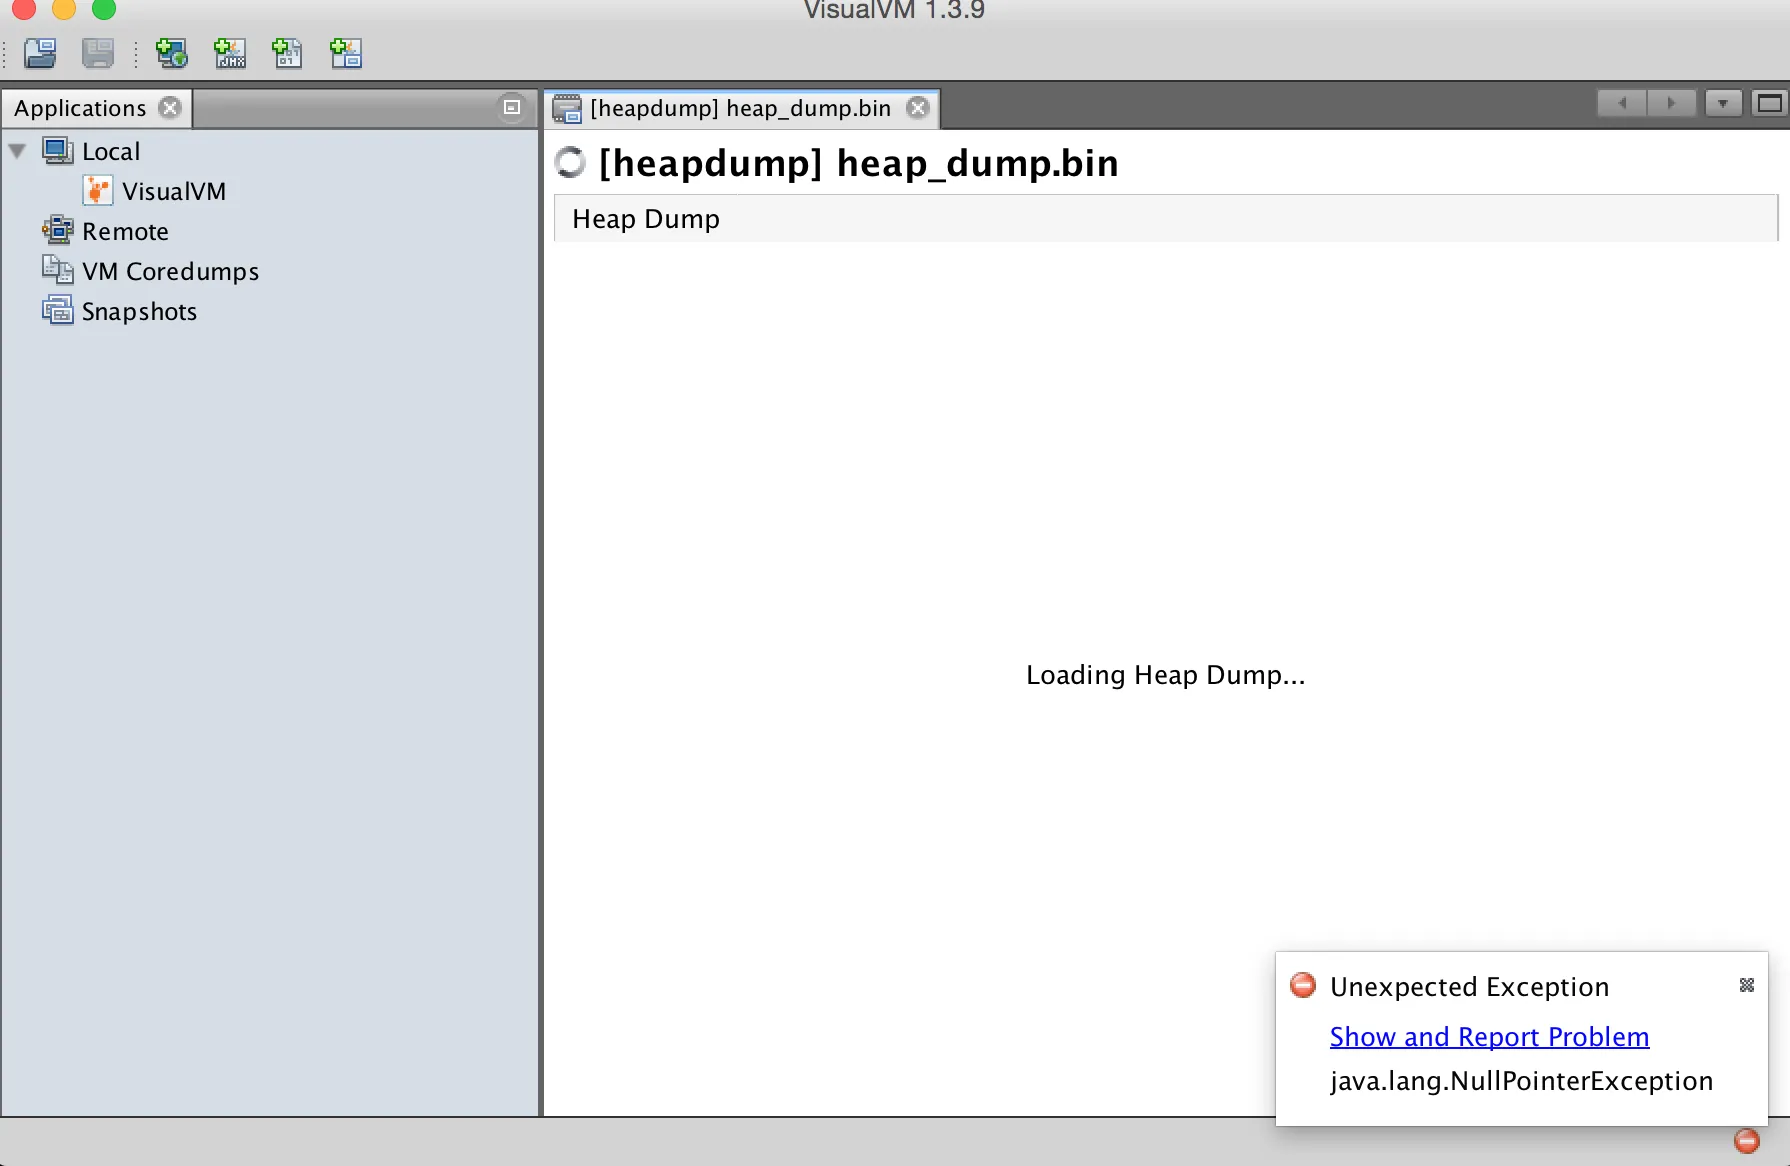Dismiss the Unexpected Exception notification

point(1747,985)
